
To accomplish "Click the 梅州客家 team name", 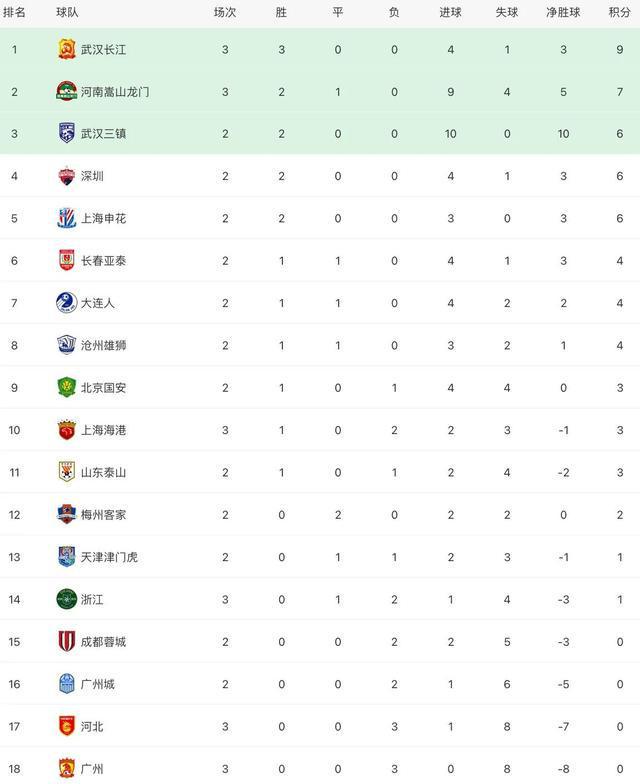I will [104, 514].
